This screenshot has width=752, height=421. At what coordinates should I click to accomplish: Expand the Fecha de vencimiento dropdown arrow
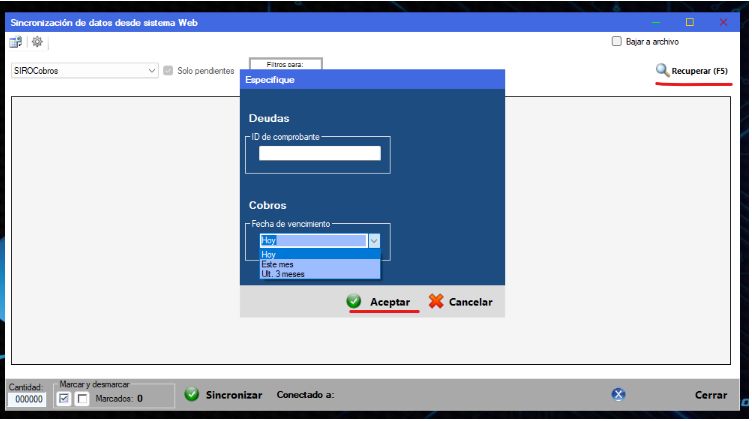point(374,240)
